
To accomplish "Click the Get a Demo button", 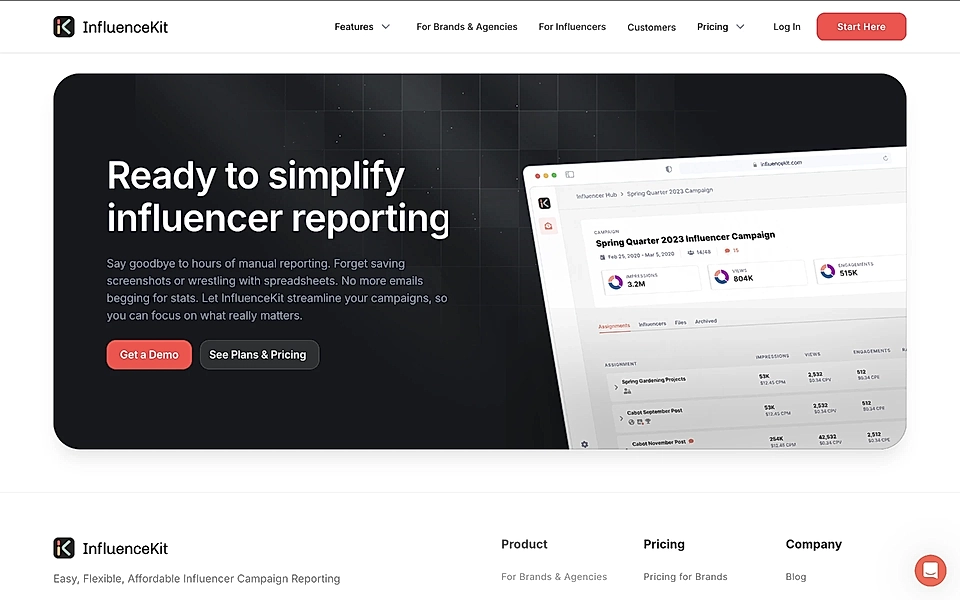I will [x=149, y=354].
